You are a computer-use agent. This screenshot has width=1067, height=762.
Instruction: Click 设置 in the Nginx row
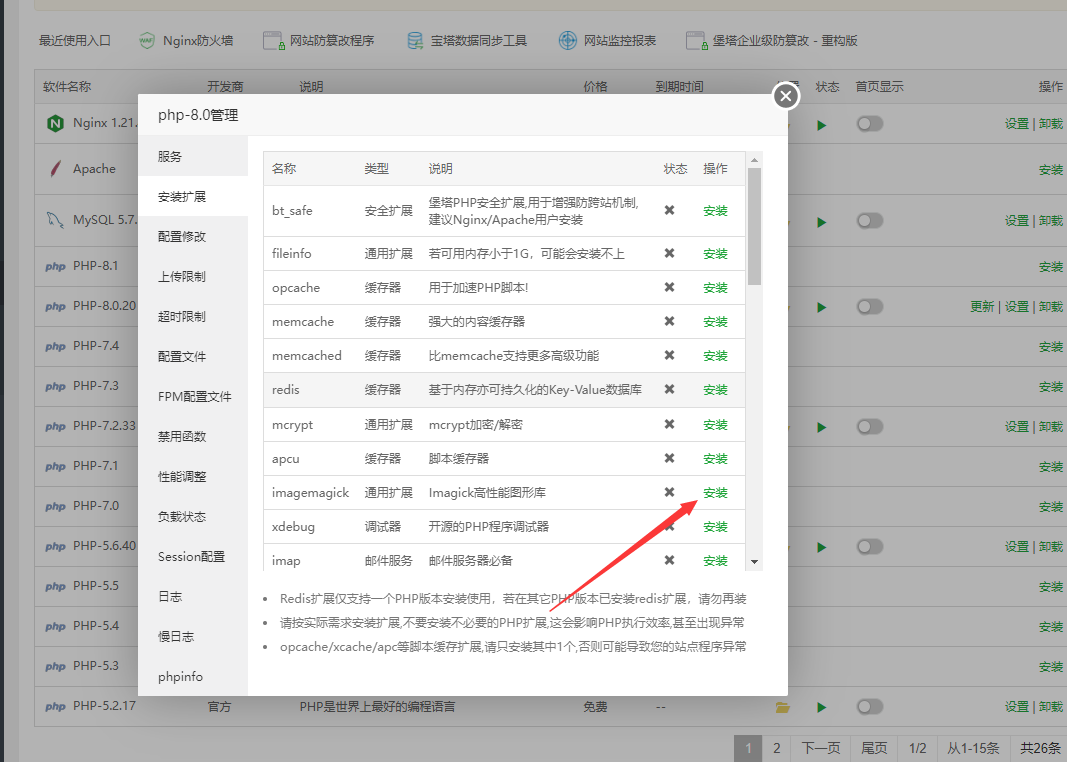pos(1017,124)
